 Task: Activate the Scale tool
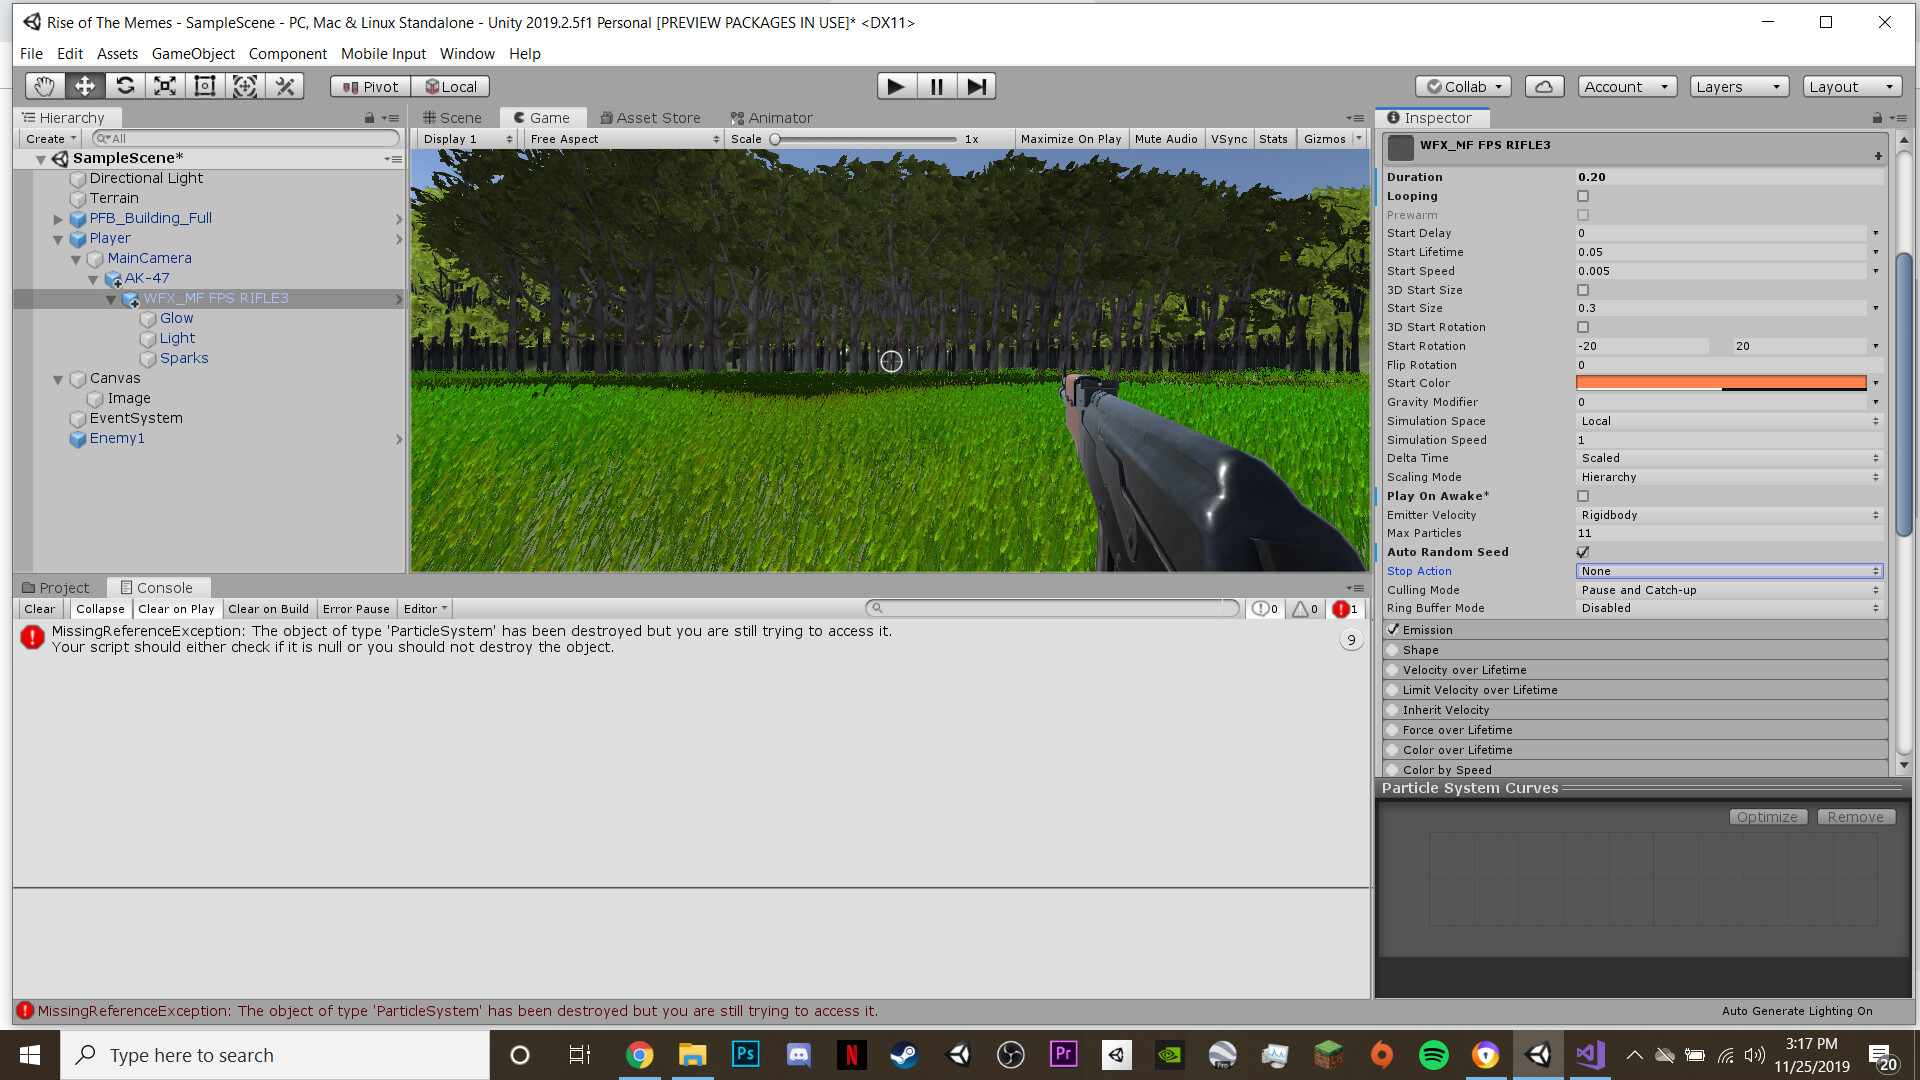pos(164,86)
